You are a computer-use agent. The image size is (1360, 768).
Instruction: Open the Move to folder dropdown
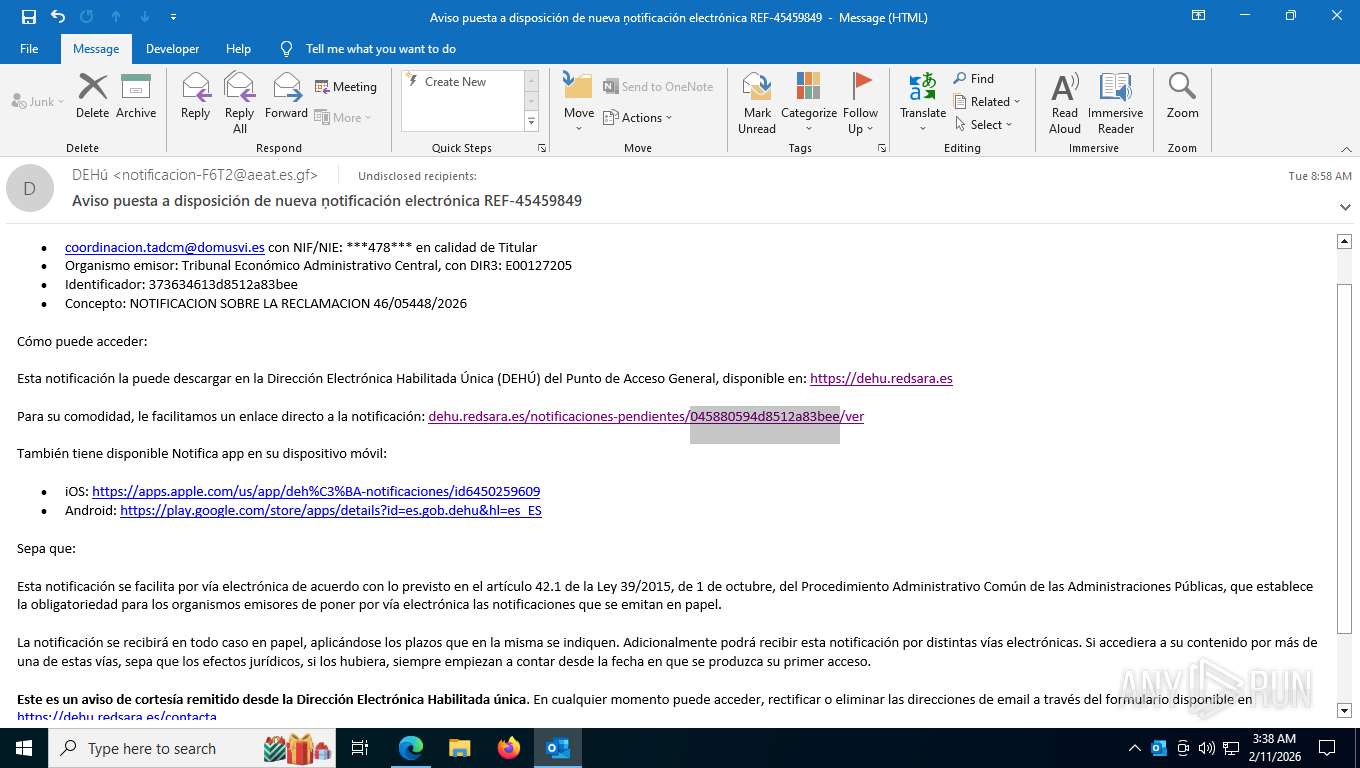click(x=579, y=102)
